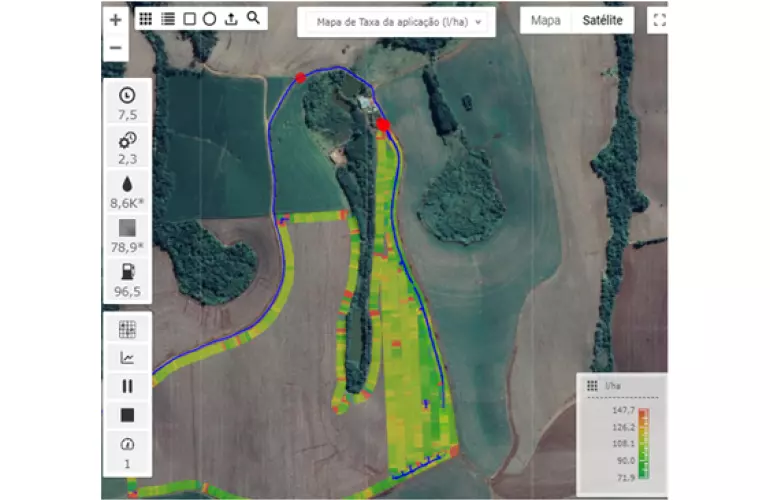Pause the route playback
This screenshot has width=770, height=500.
pyautogui.click(x=127, y=386)
